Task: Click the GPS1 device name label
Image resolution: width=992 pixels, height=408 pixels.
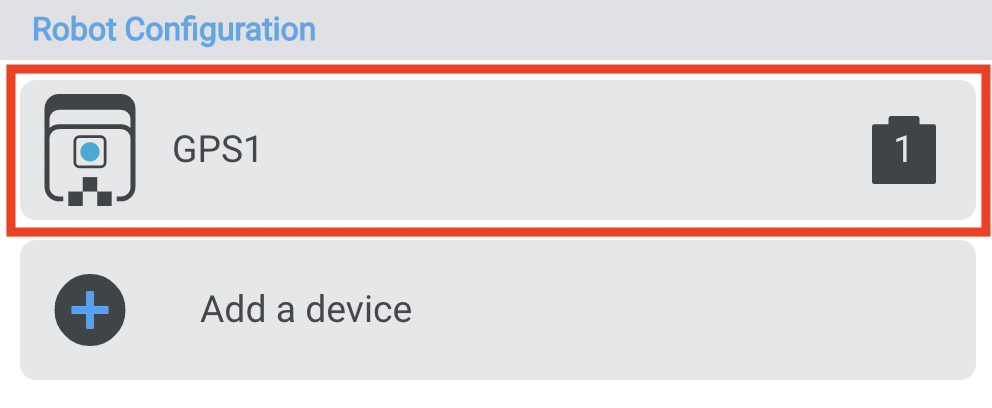Action: 217,150
